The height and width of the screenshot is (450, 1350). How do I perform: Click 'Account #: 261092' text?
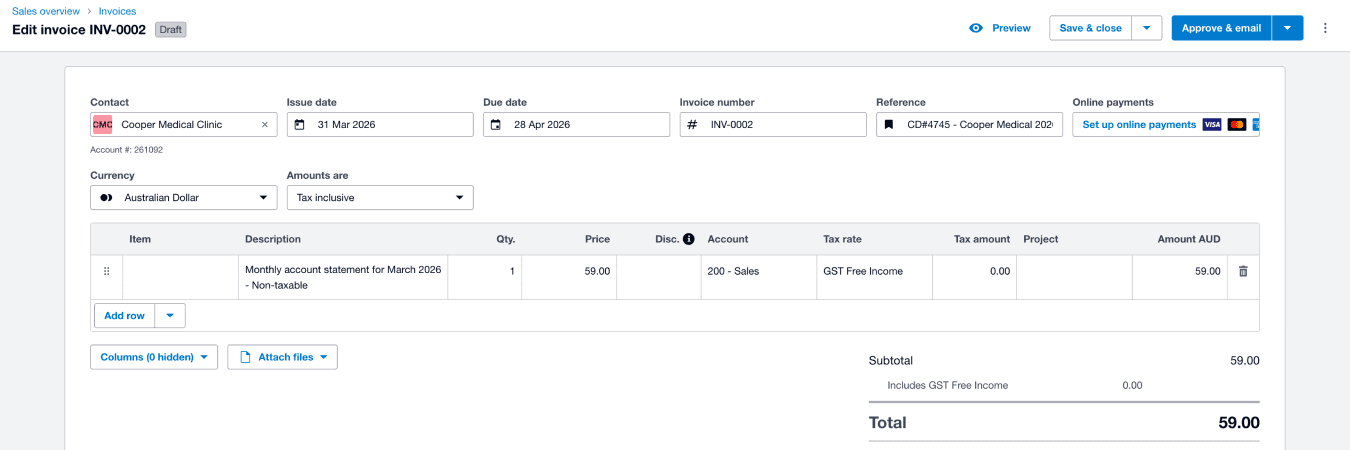(x=126, y=150)
